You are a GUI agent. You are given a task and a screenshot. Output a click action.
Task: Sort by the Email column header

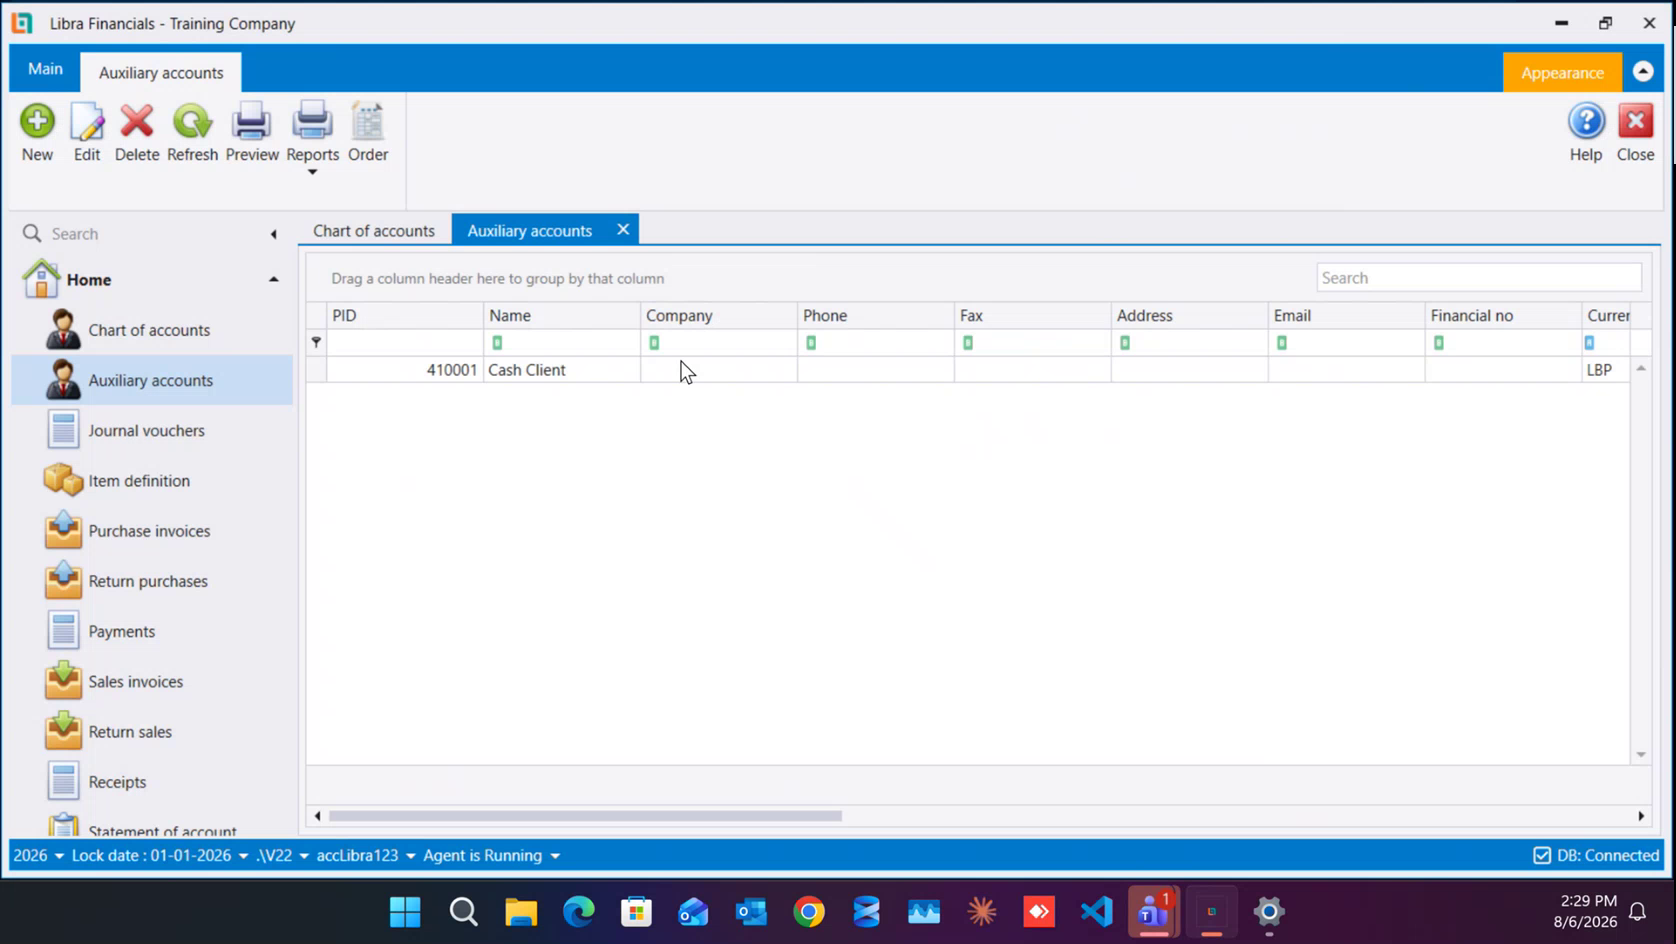point(1347,315)
